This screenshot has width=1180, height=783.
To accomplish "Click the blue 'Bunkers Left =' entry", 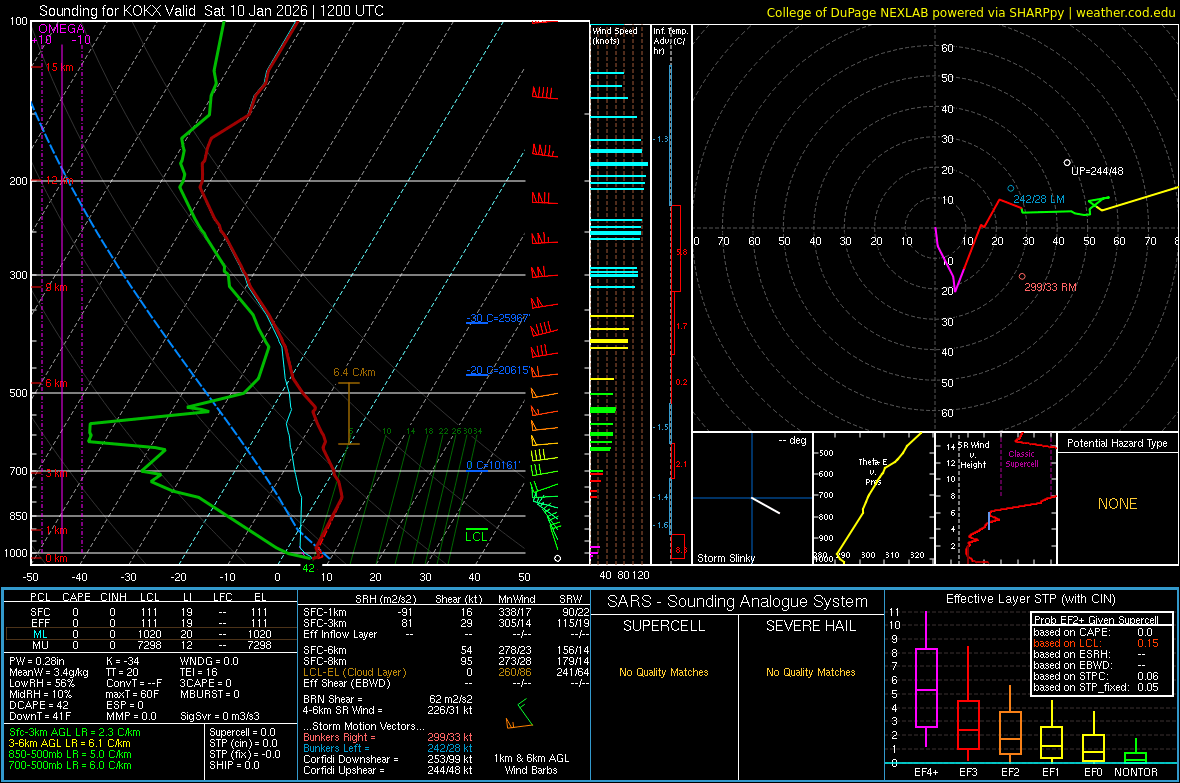I will [388, 748].
